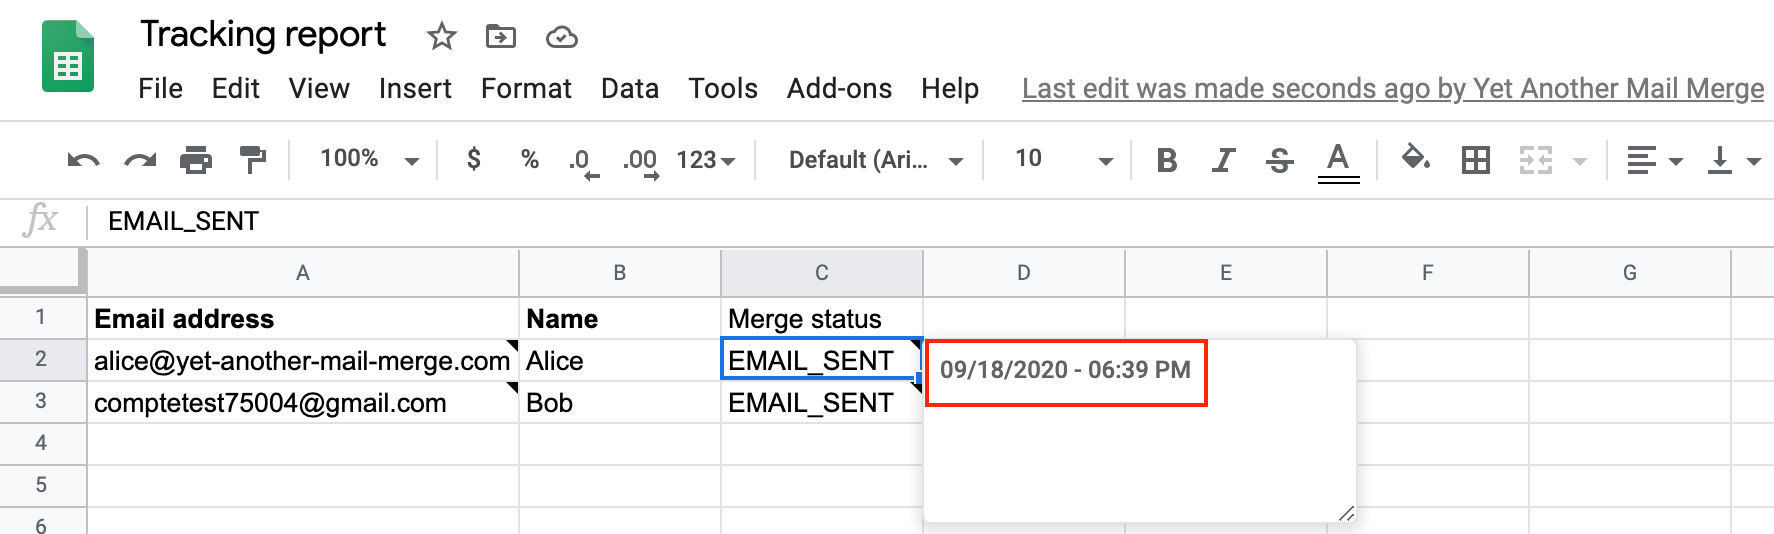Click the undo arrow icon
This screenshot has height=534, width=1774.
coord(83,160)
